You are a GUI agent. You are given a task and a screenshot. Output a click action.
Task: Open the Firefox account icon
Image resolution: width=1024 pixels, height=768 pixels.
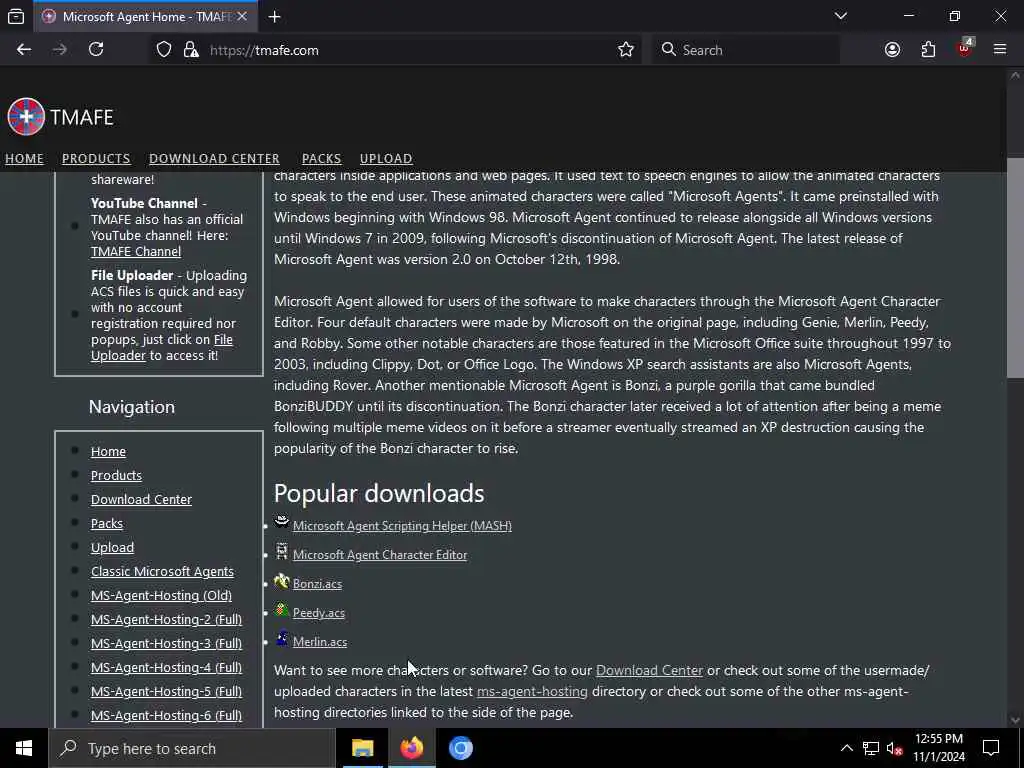892,50
